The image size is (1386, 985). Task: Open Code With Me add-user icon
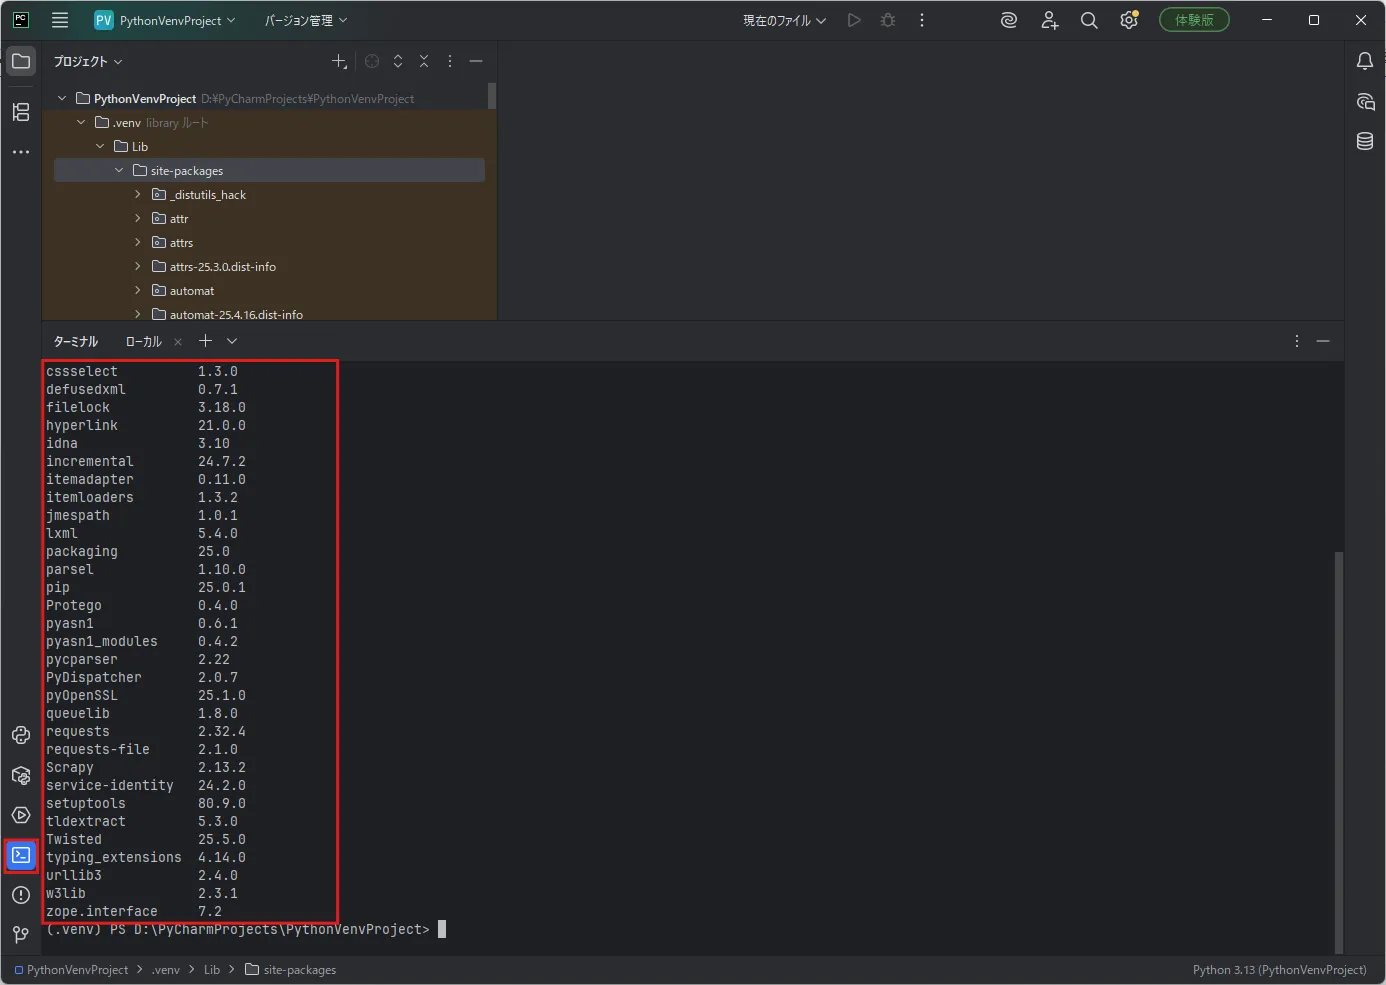click(1049, 20)
